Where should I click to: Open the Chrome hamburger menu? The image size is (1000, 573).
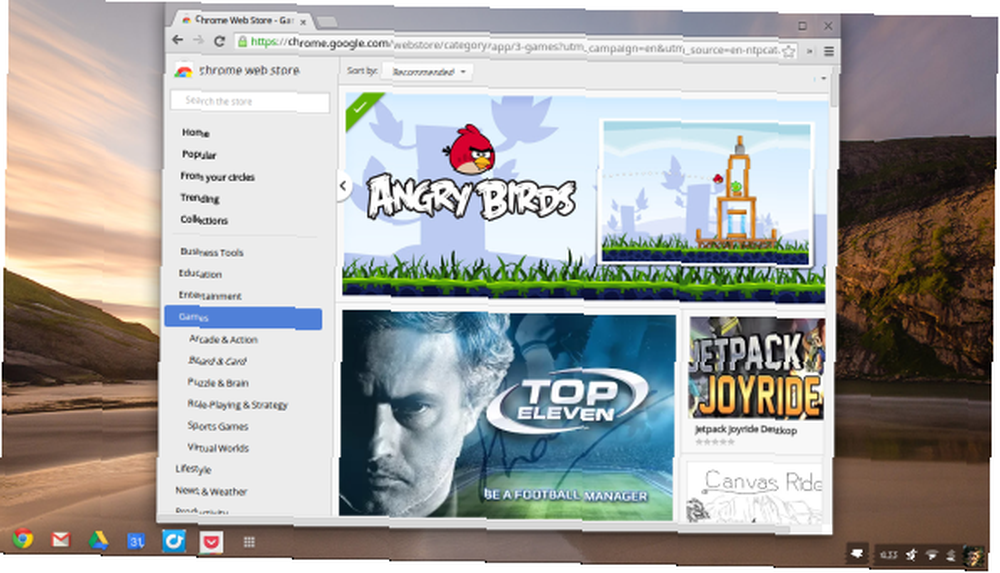pyautogui.click(x=828, y=51)
